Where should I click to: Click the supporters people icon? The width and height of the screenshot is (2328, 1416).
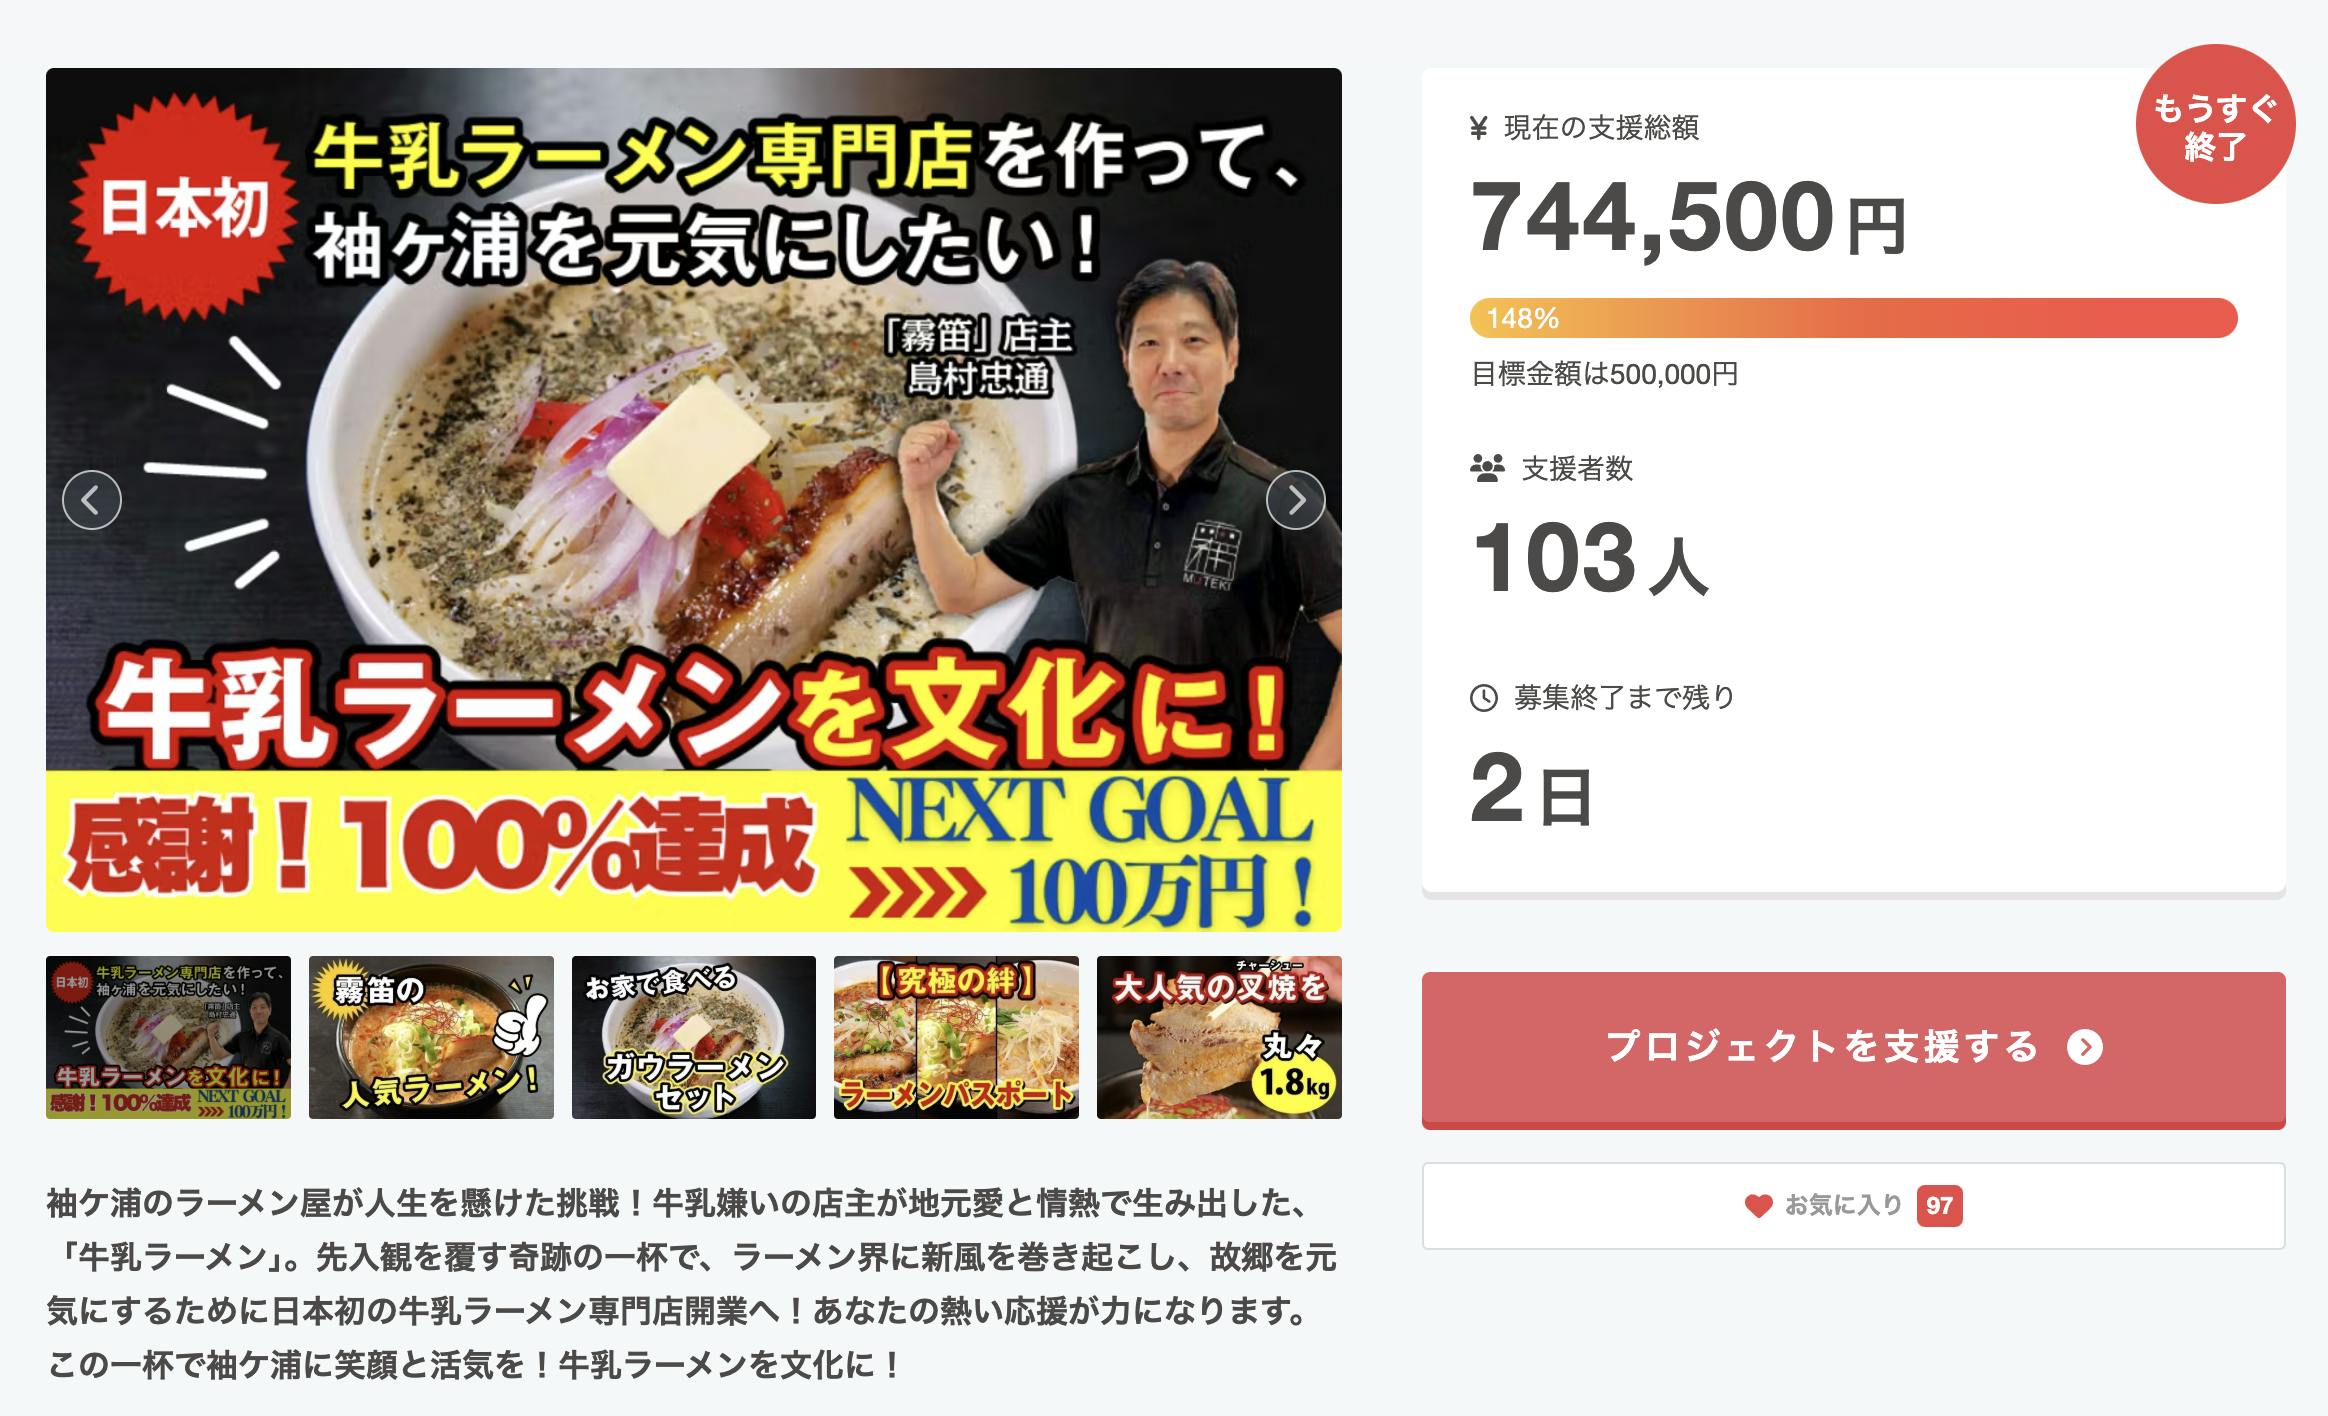[1487, 468]
